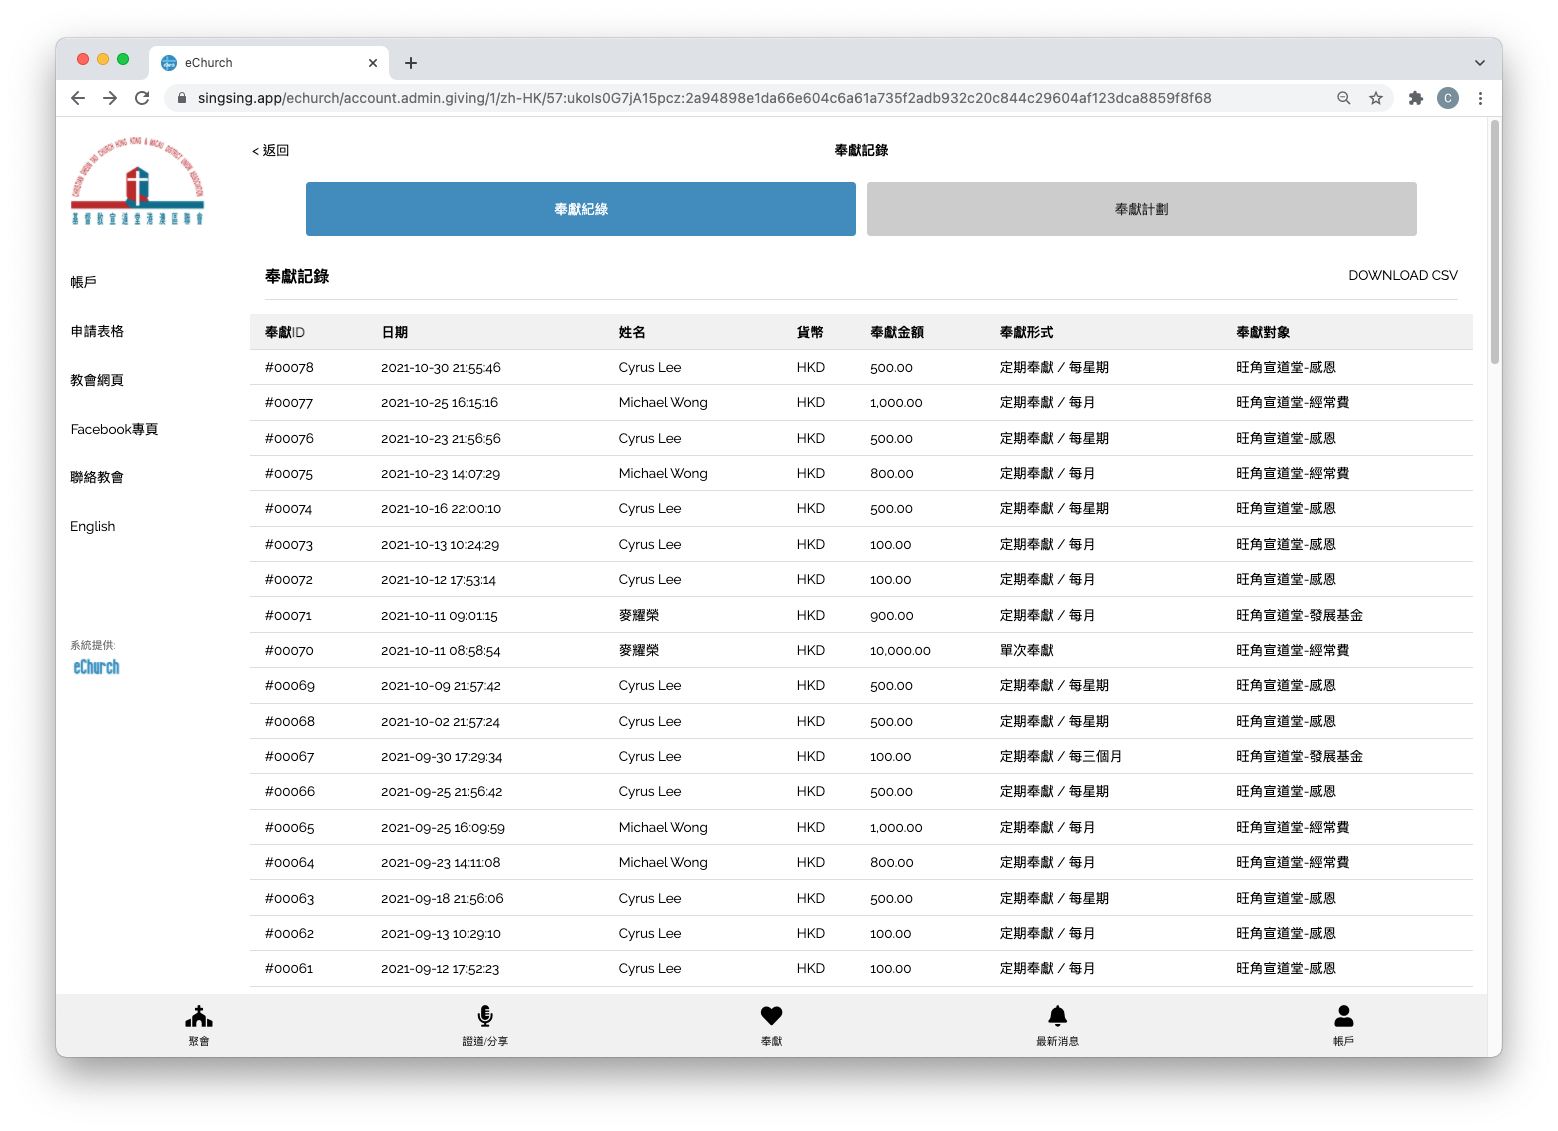The height and width of the screenshot is (1131, 1558).
Task: Reload the page
Action: (x=142, y=98)
